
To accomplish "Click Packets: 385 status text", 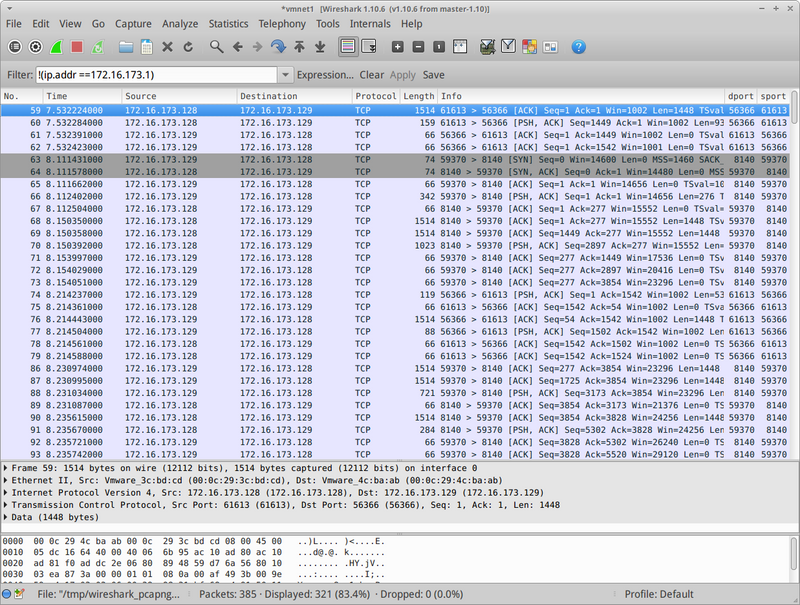I will click(x=228, y=594).
